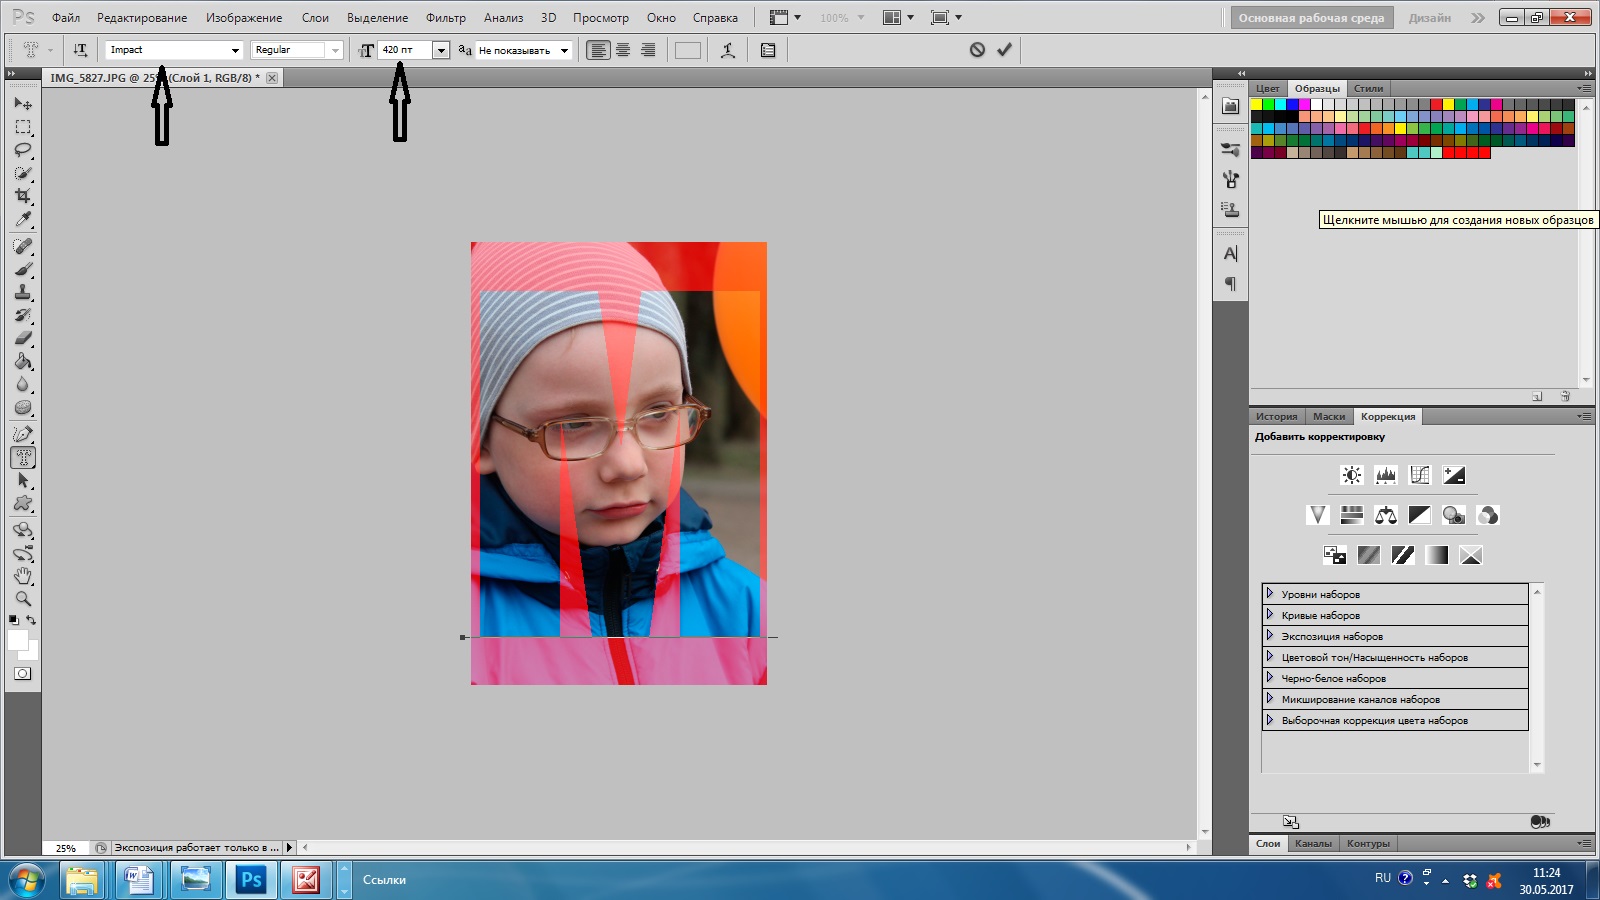Image resolution: width=1600 pixels, height=900 pixels.
Task: Add a Curves adjustment
Action: 1420,475
